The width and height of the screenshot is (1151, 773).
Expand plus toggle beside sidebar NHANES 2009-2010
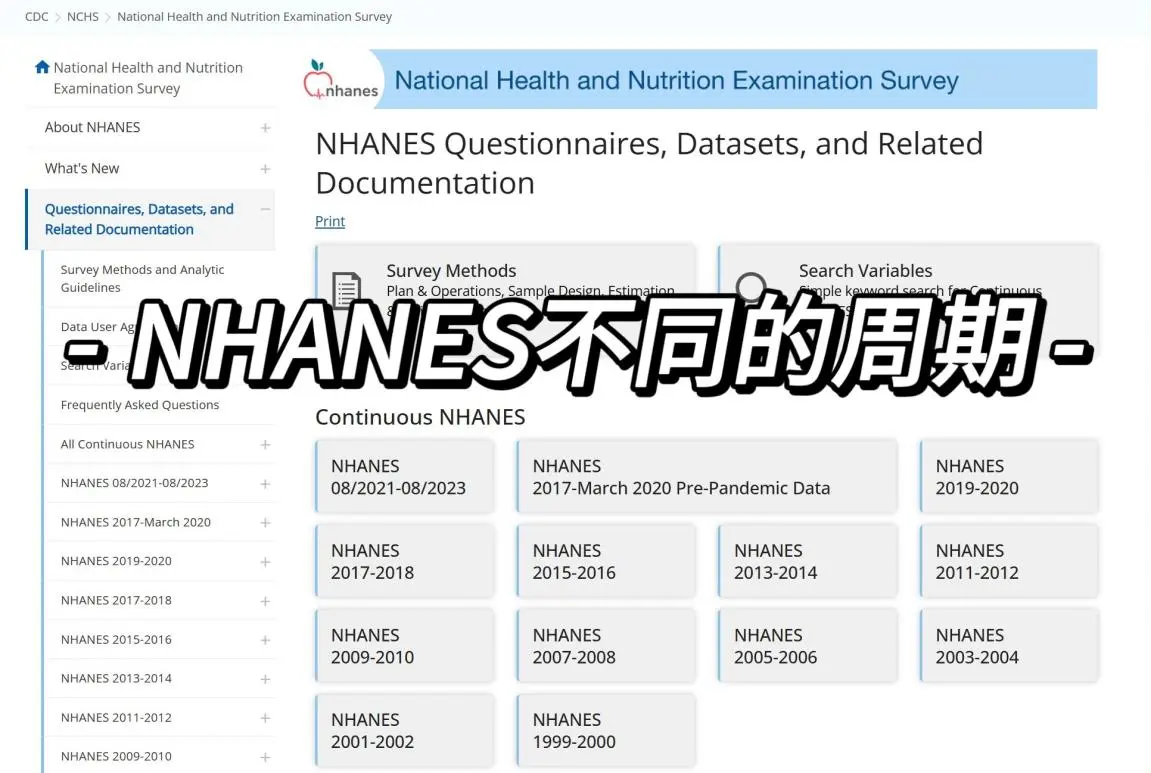(265, 757)
